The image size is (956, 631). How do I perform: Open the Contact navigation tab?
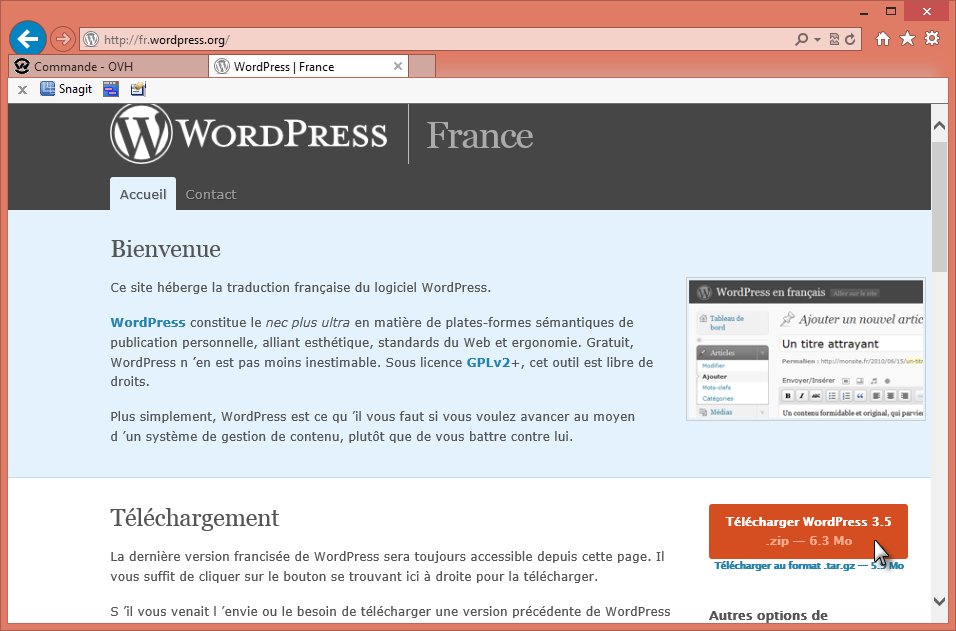pyautogui.click(x=210, y=194)
